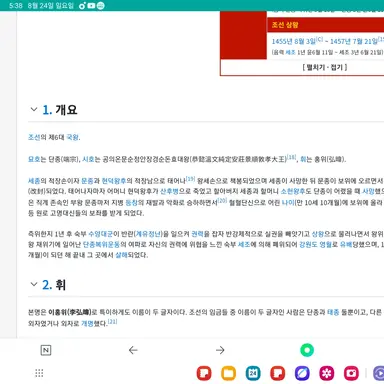Open the 상왕 link in the paragraph

[318, 234]
